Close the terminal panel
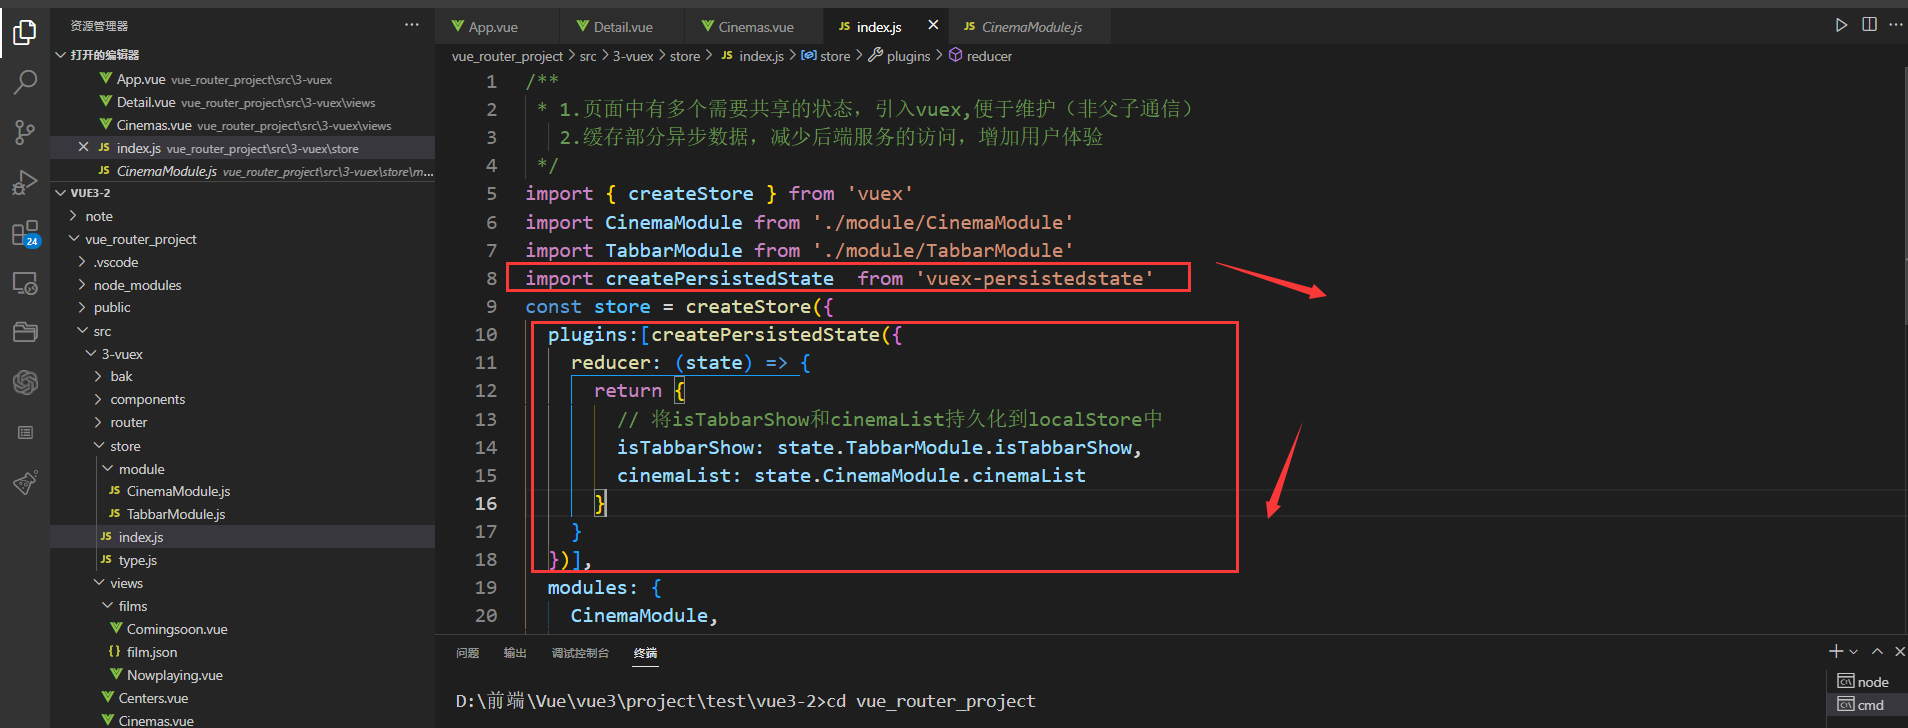The width and height of the screenshot is (1908, 728). click(1899, 652)
